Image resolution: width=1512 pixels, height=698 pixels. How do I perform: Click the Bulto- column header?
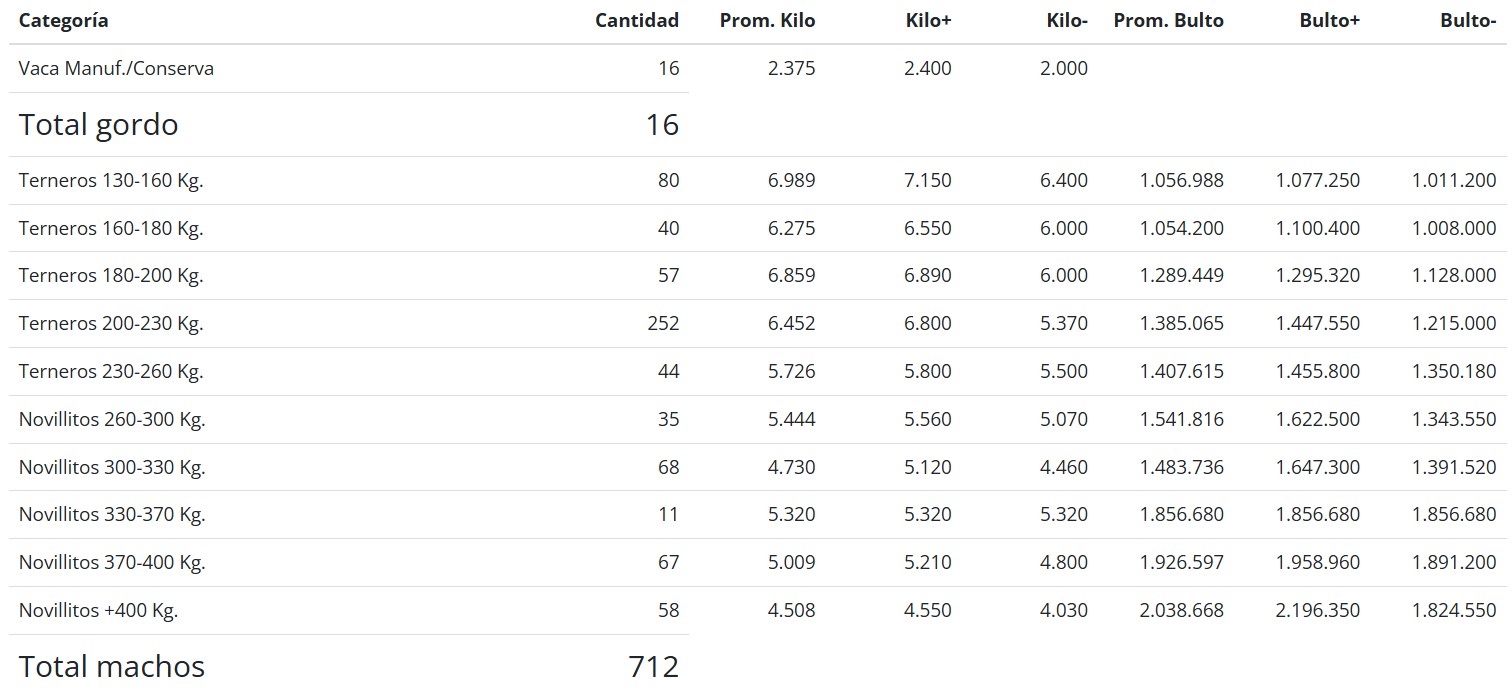click(x=1467, y=21)
